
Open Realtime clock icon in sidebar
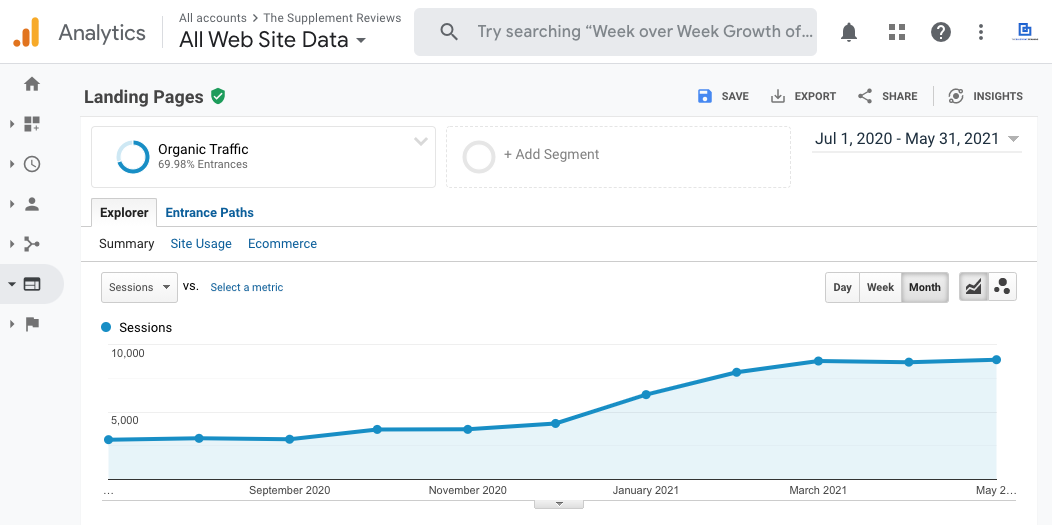pos(32,164)
